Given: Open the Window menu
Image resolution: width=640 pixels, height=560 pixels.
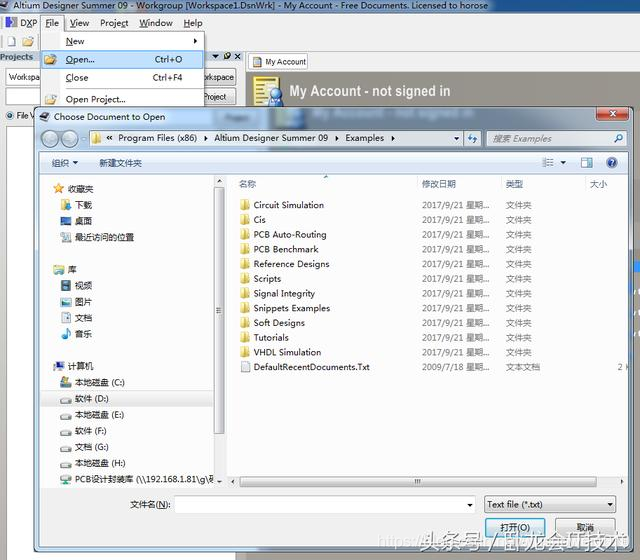Looking at the screenshot, I should [156, 23].
